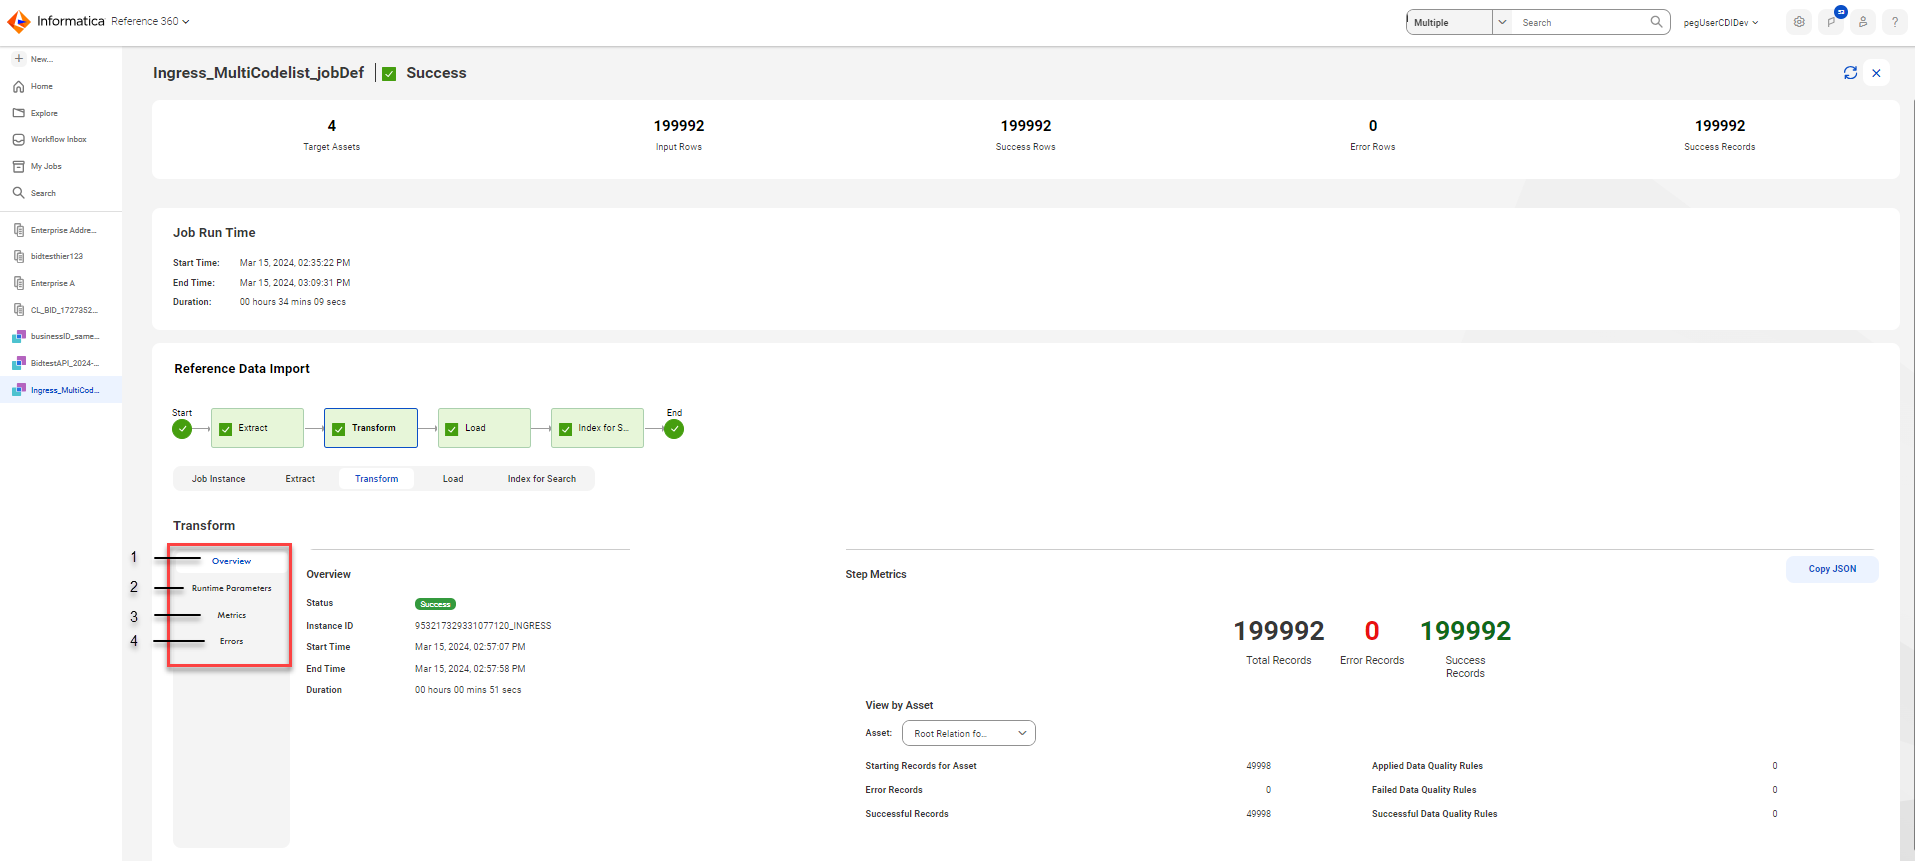Click the magnifier icon in search box
Viewport: 1915px width, 861px height.
click(x=1656, y=22)
